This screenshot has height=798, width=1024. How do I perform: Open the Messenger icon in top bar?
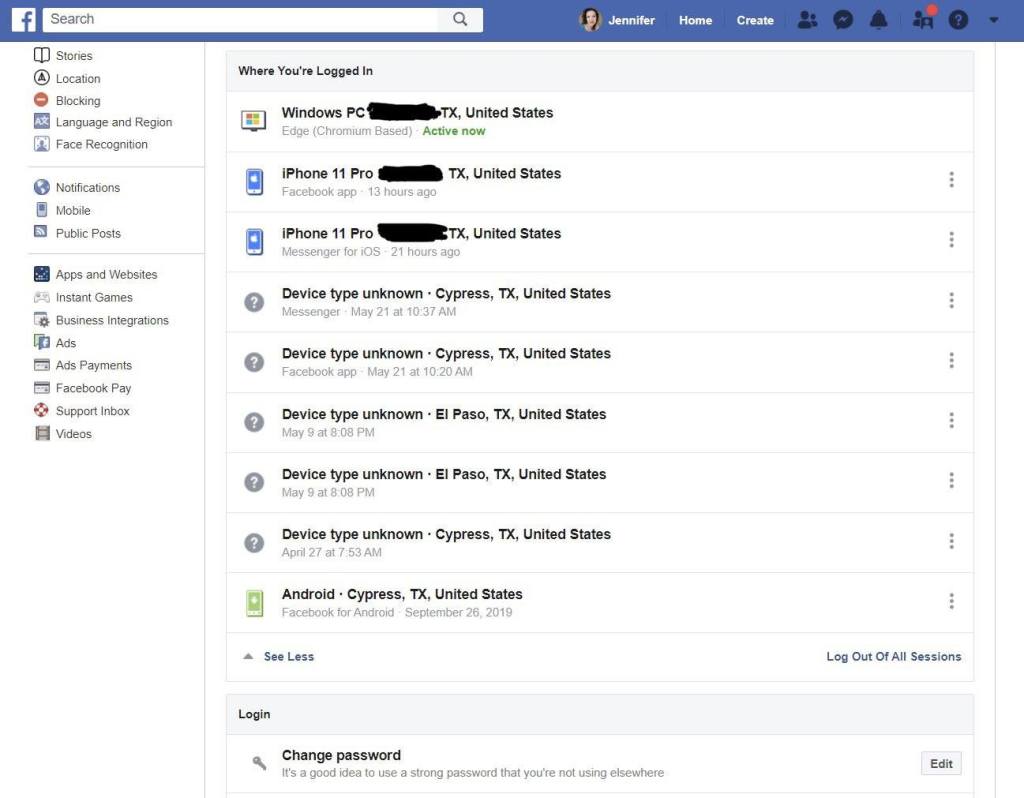[843, 20]
